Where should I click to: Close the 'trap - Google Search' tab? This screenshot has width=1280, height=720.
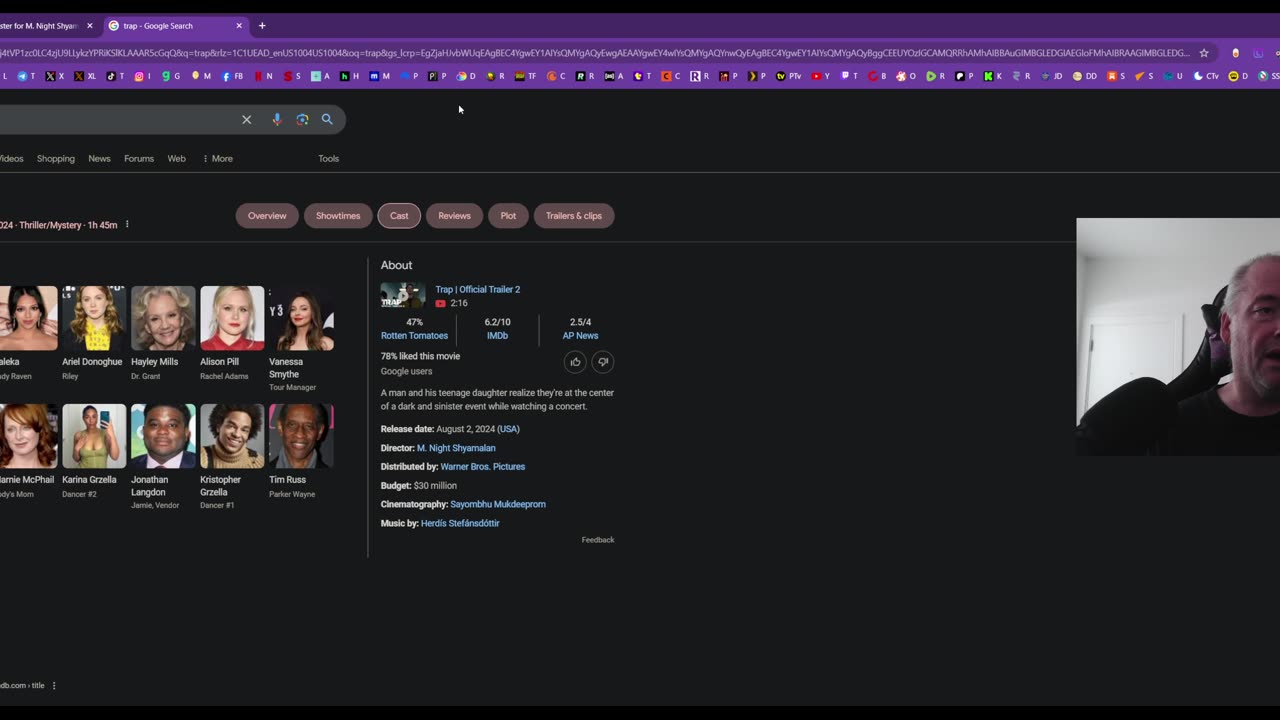[x=239, y=26]
